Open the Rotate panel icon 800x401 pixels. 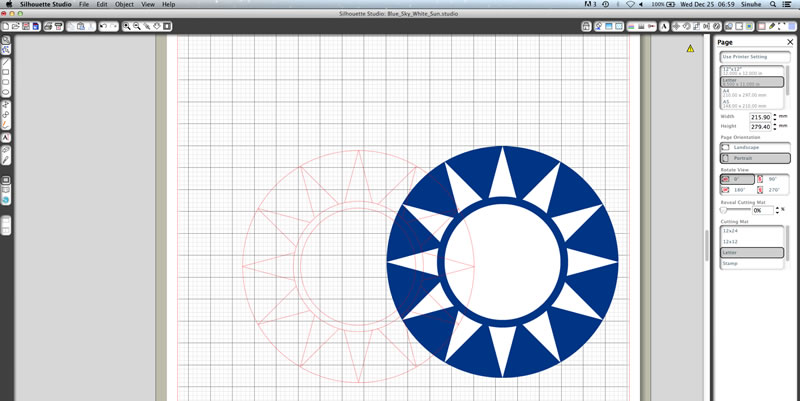point(686,27)
